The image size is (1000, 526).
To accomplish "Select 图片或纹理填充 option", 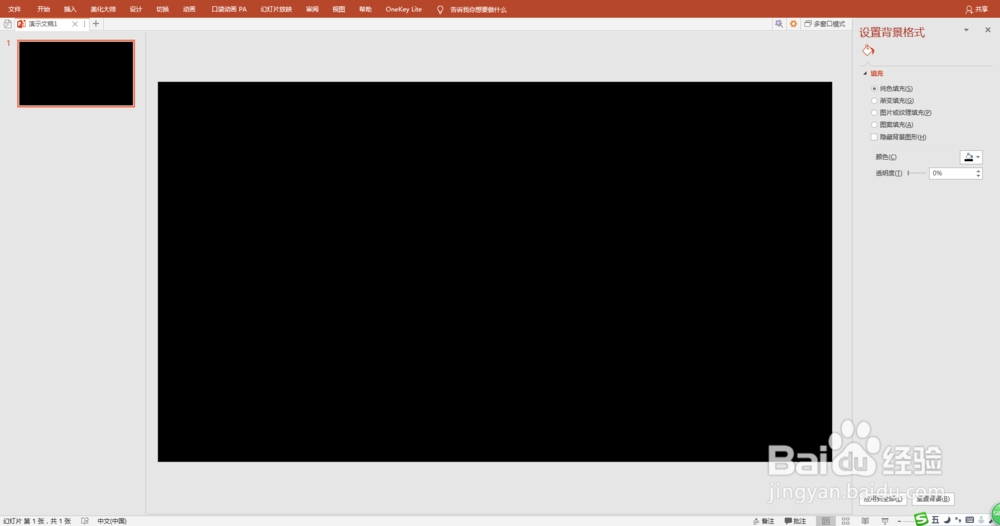I will click(901, 113).
